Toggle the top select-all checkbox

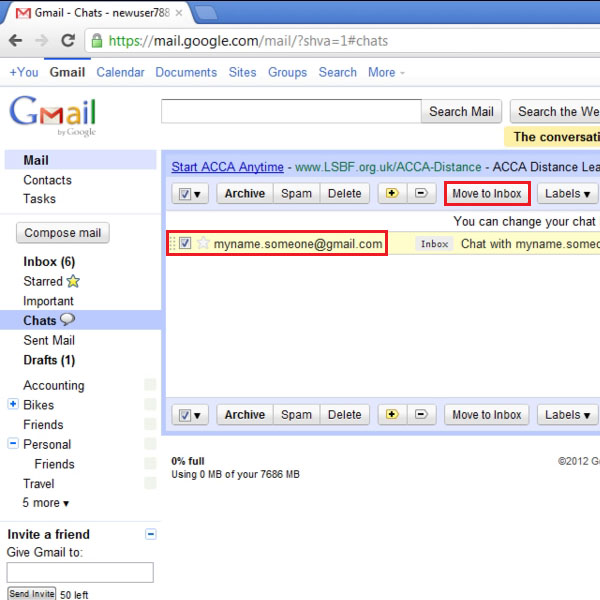(x=185, y=194)
